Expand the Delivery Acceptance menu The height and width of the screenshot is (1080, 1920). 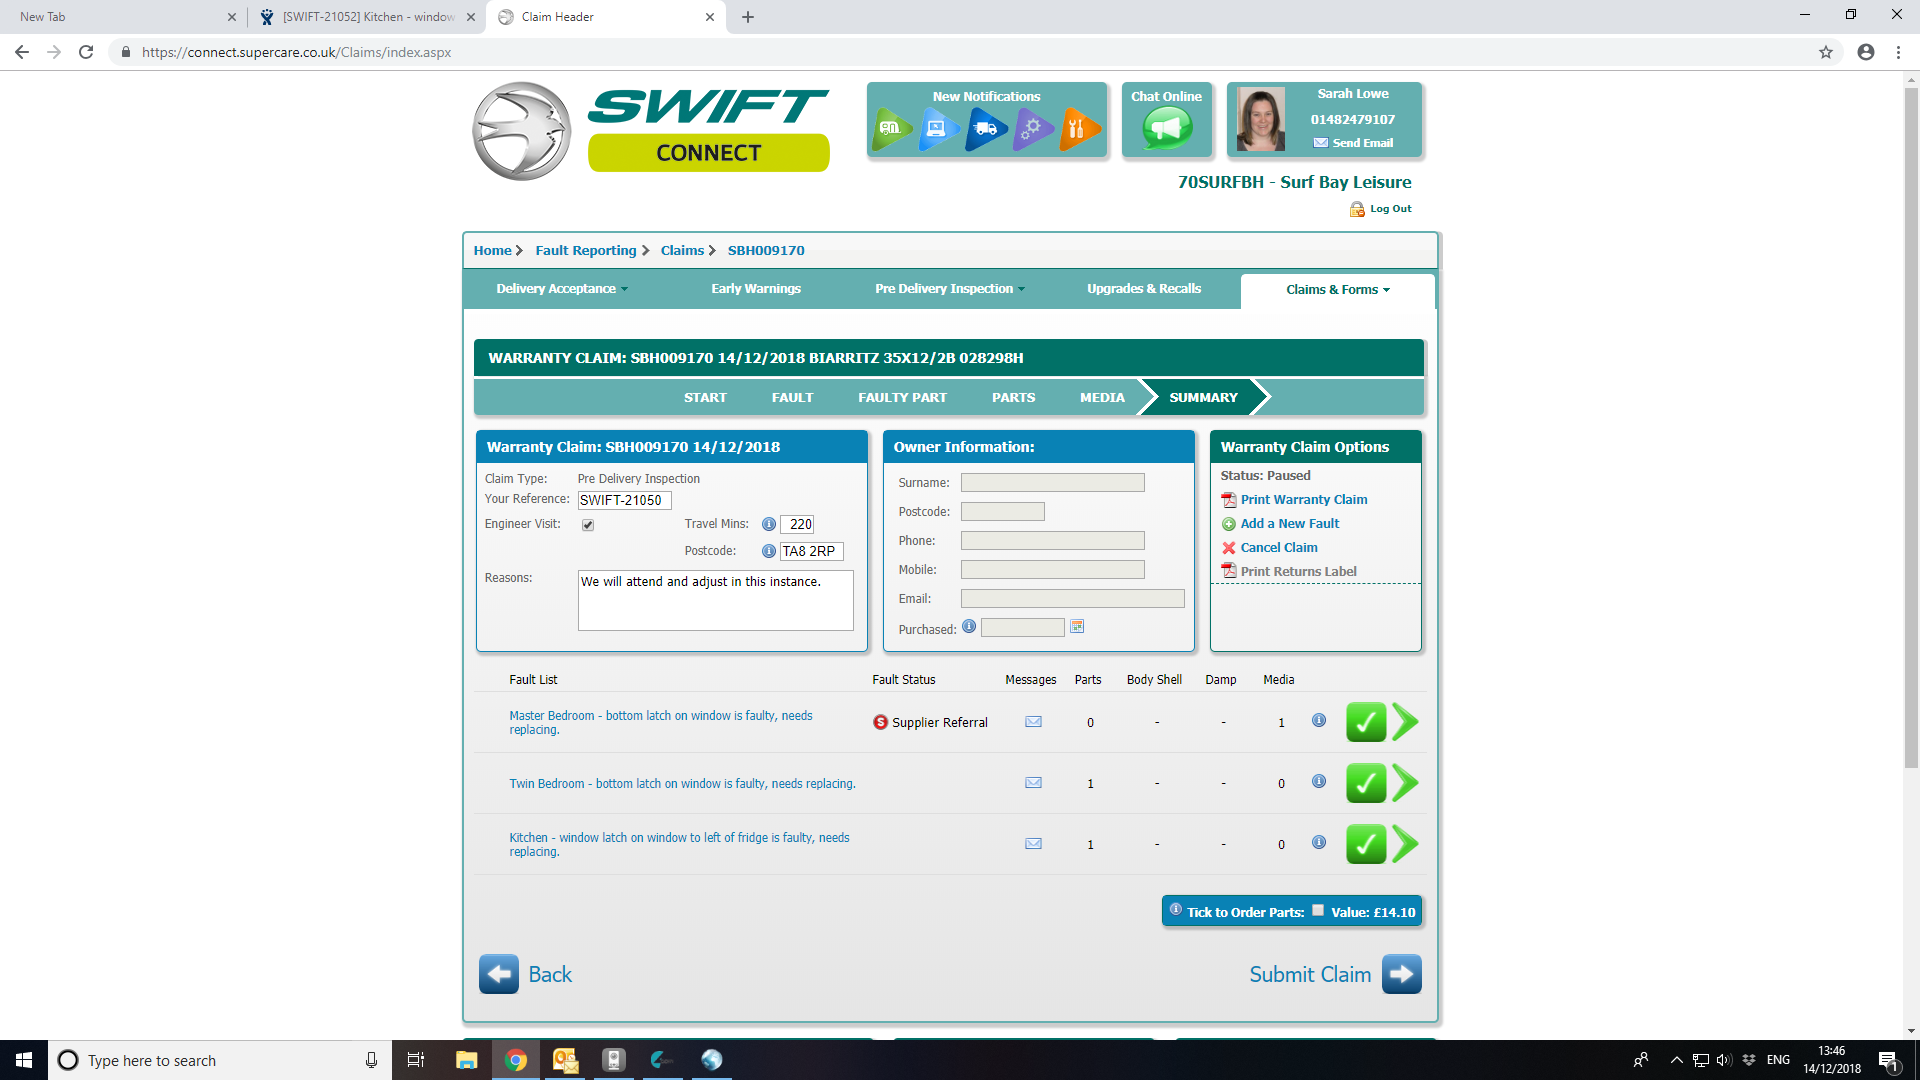point(561,289)
